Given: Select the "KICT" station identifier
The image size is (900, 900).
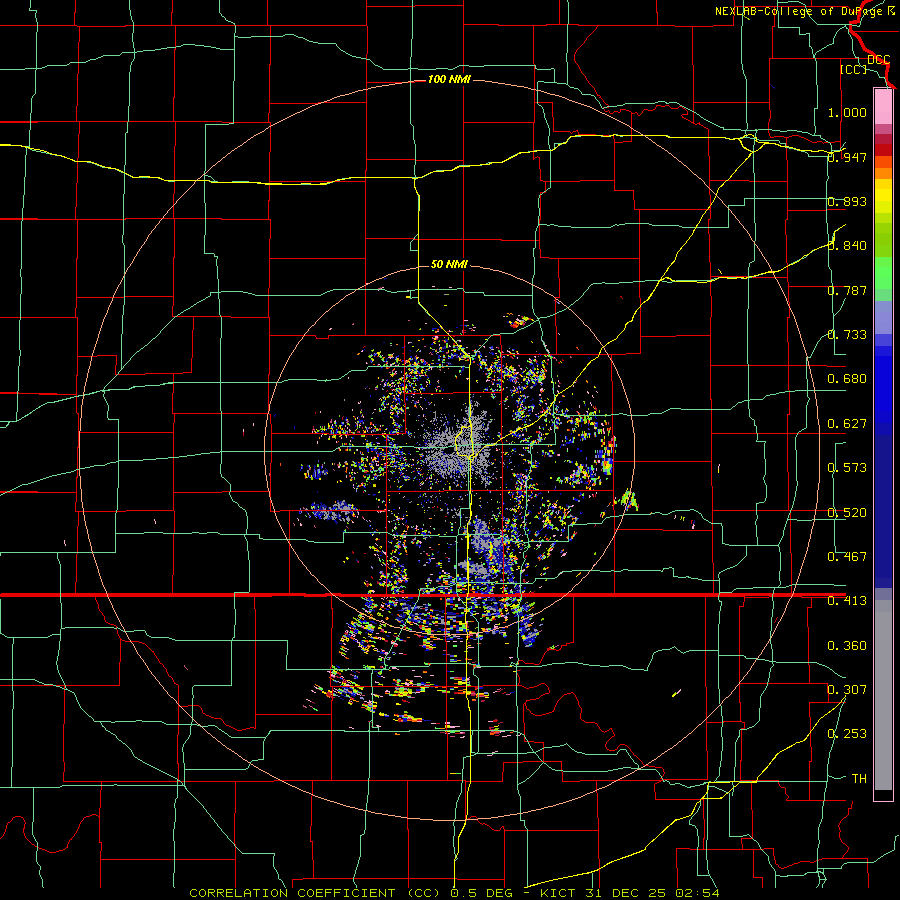Looking at the screenshot, I should pos(557,893).
